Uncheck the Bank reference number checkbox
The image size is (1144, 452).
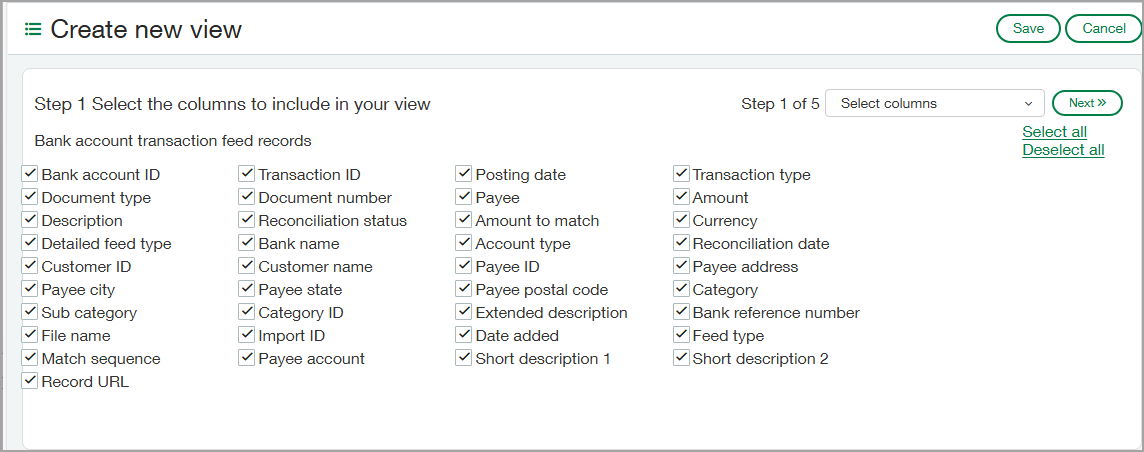tap(681, 312)
